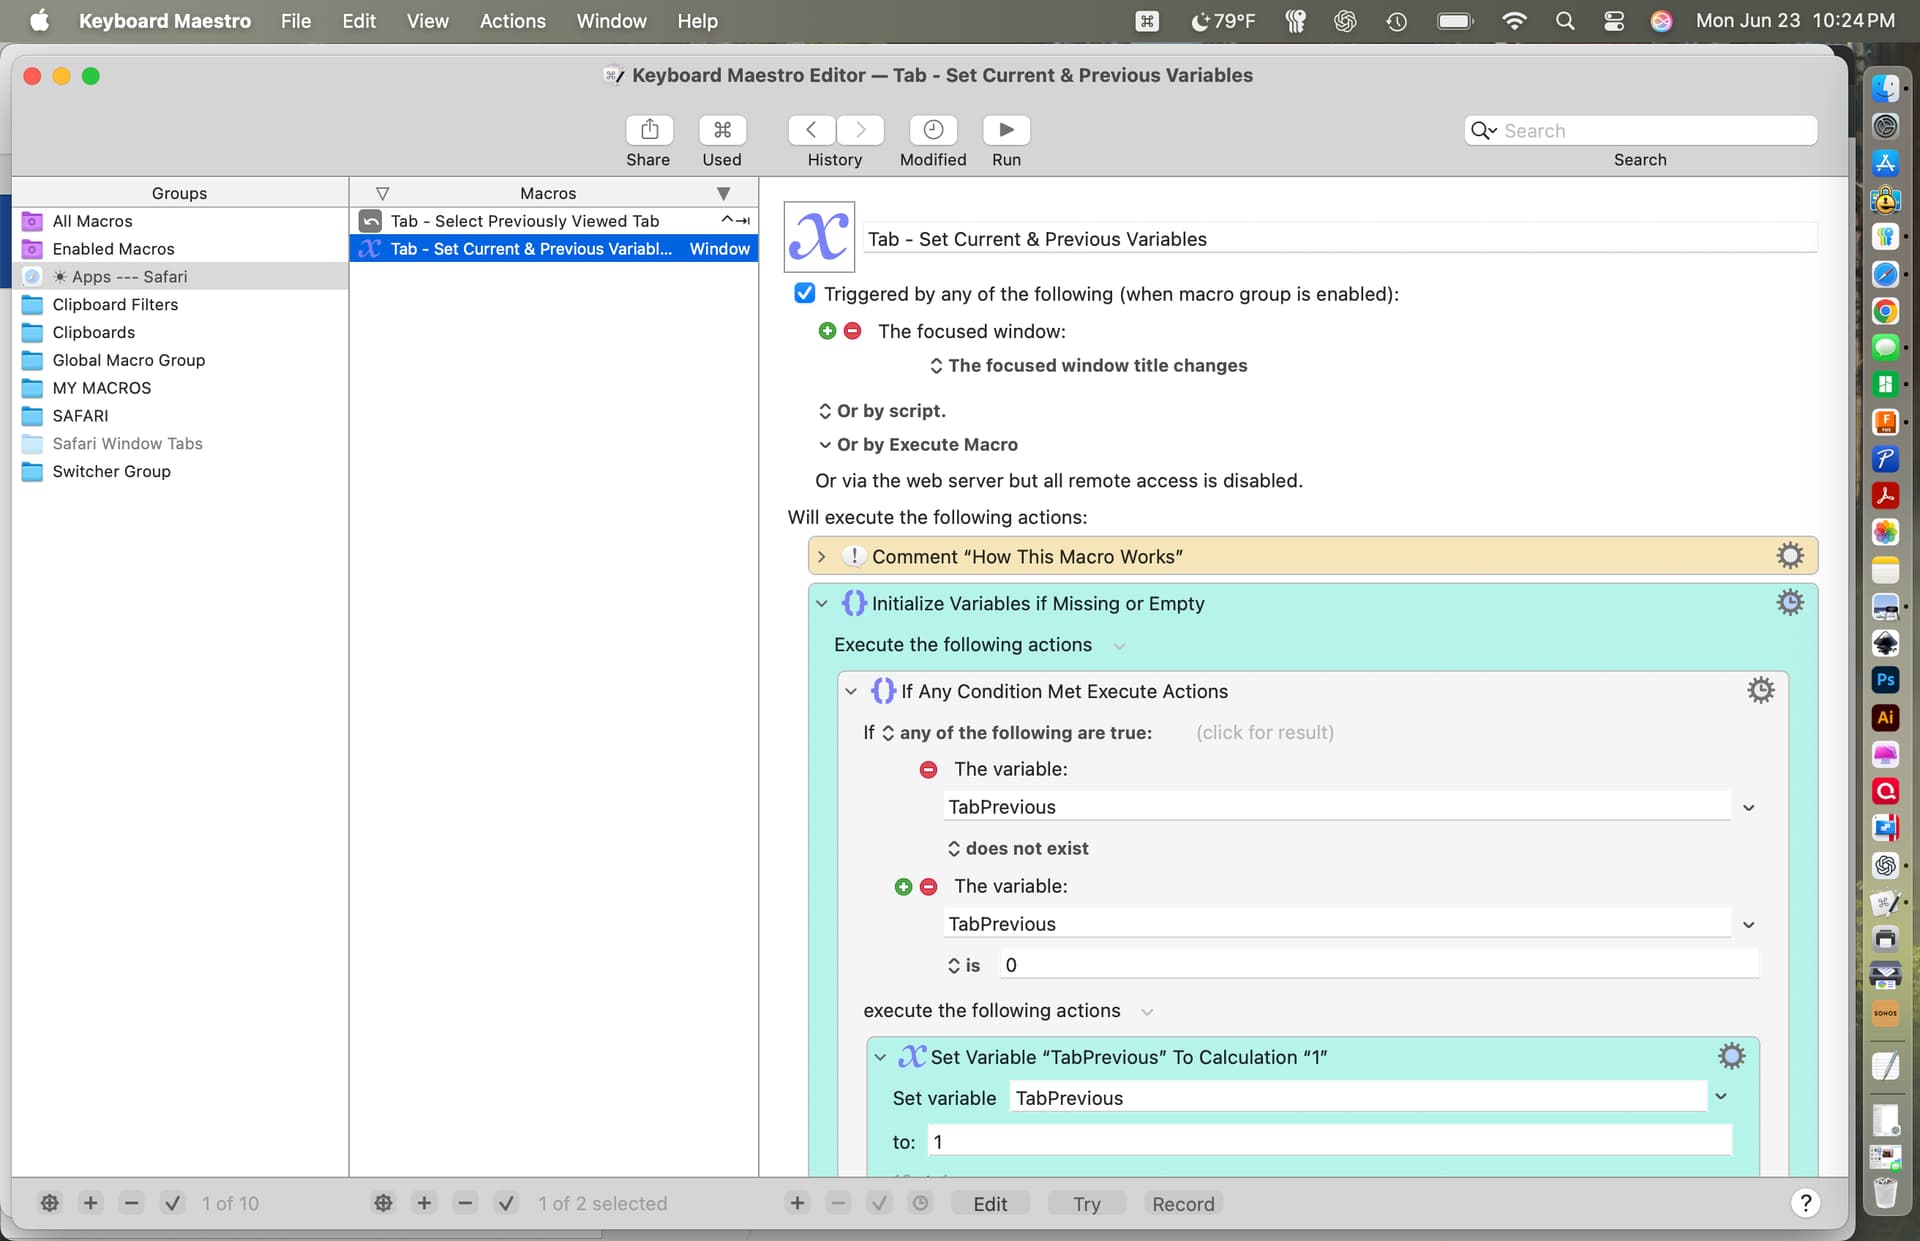Remove the 'is 0' variable condition
Viewport: 1920px width, 1241px height.
(928, 887)
